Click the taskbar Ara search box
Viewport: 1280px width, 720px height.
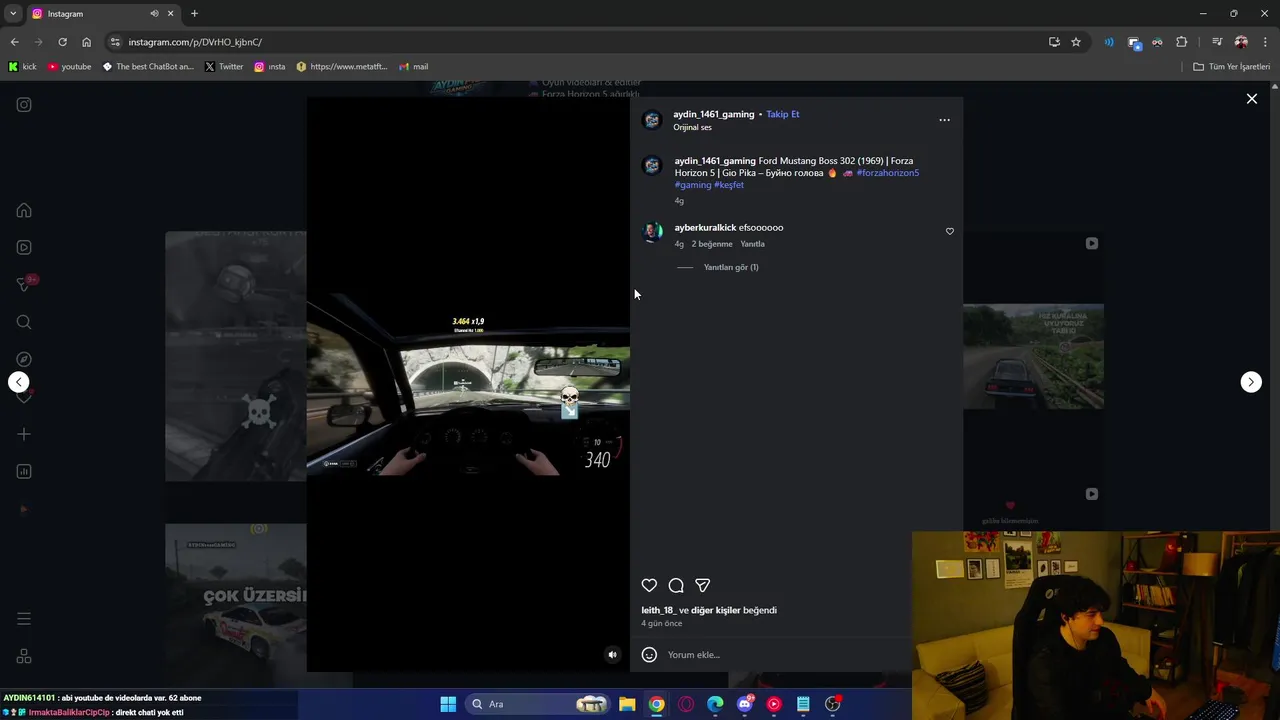point(539,704)
